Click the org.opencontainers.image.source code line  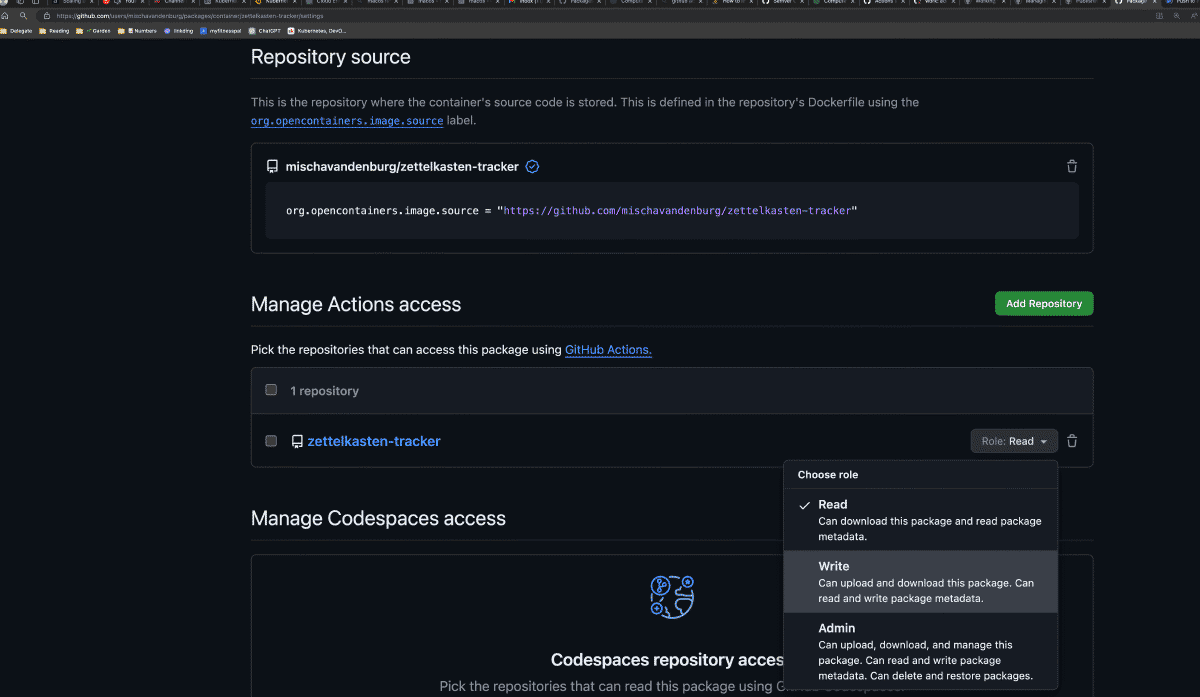572,210
